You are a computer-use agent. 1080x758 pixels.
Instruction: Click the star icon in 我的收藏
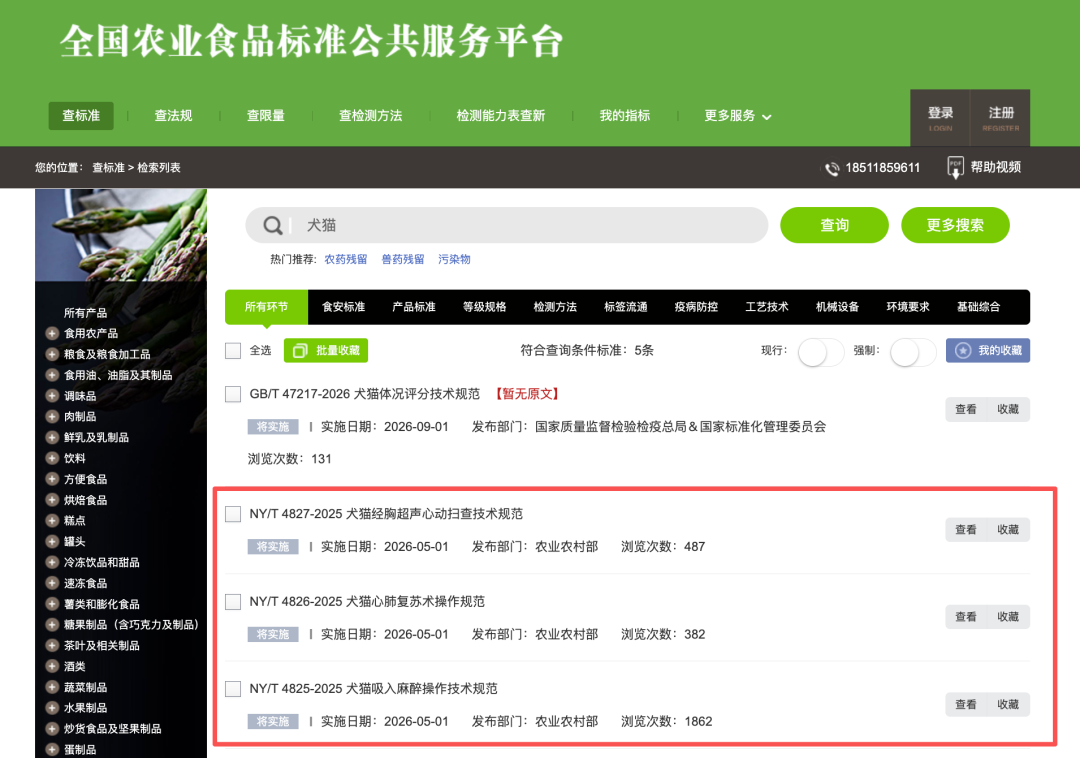pos(963,351)
